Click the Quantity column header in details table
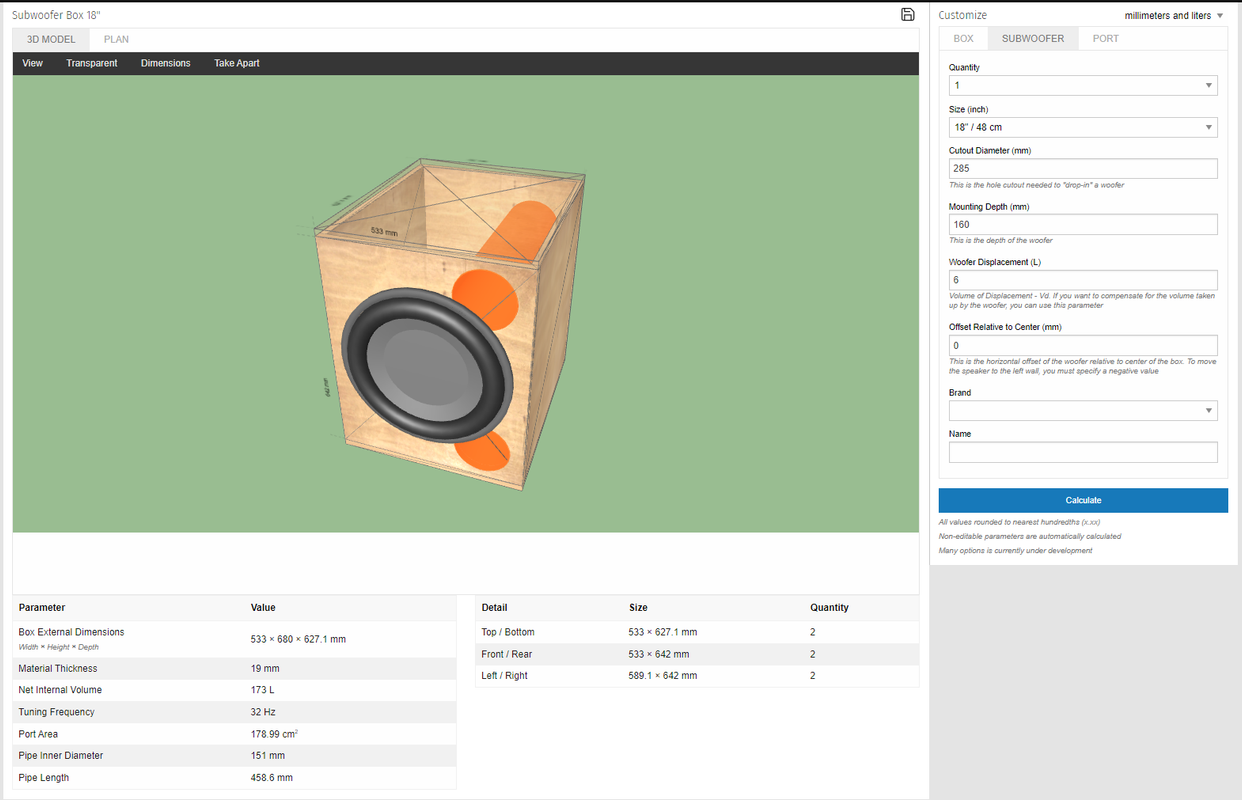The image size is (1242, 800). coord(829,607)
